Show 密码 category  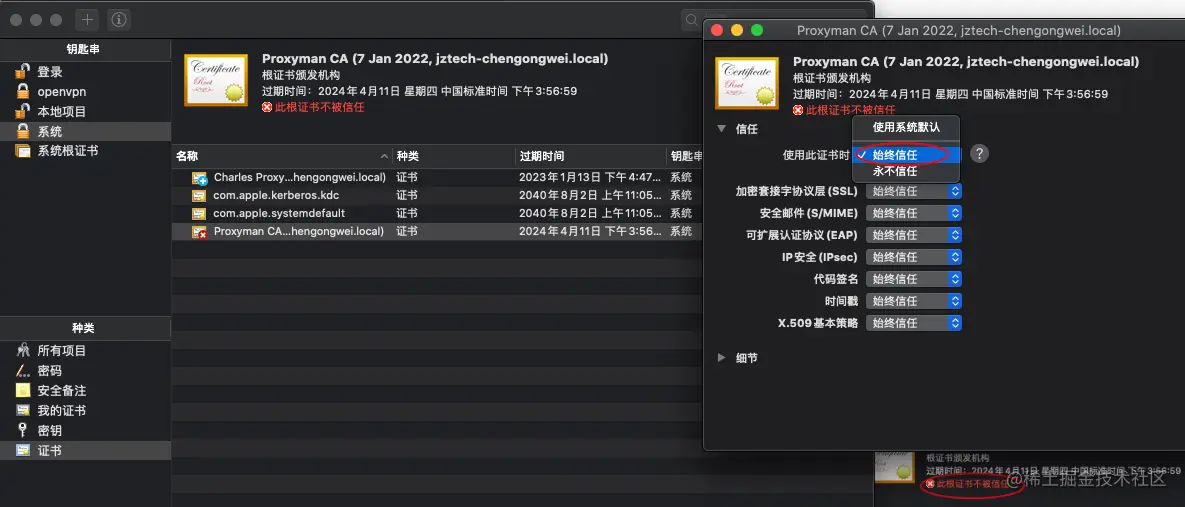click(x=85, y=371)
